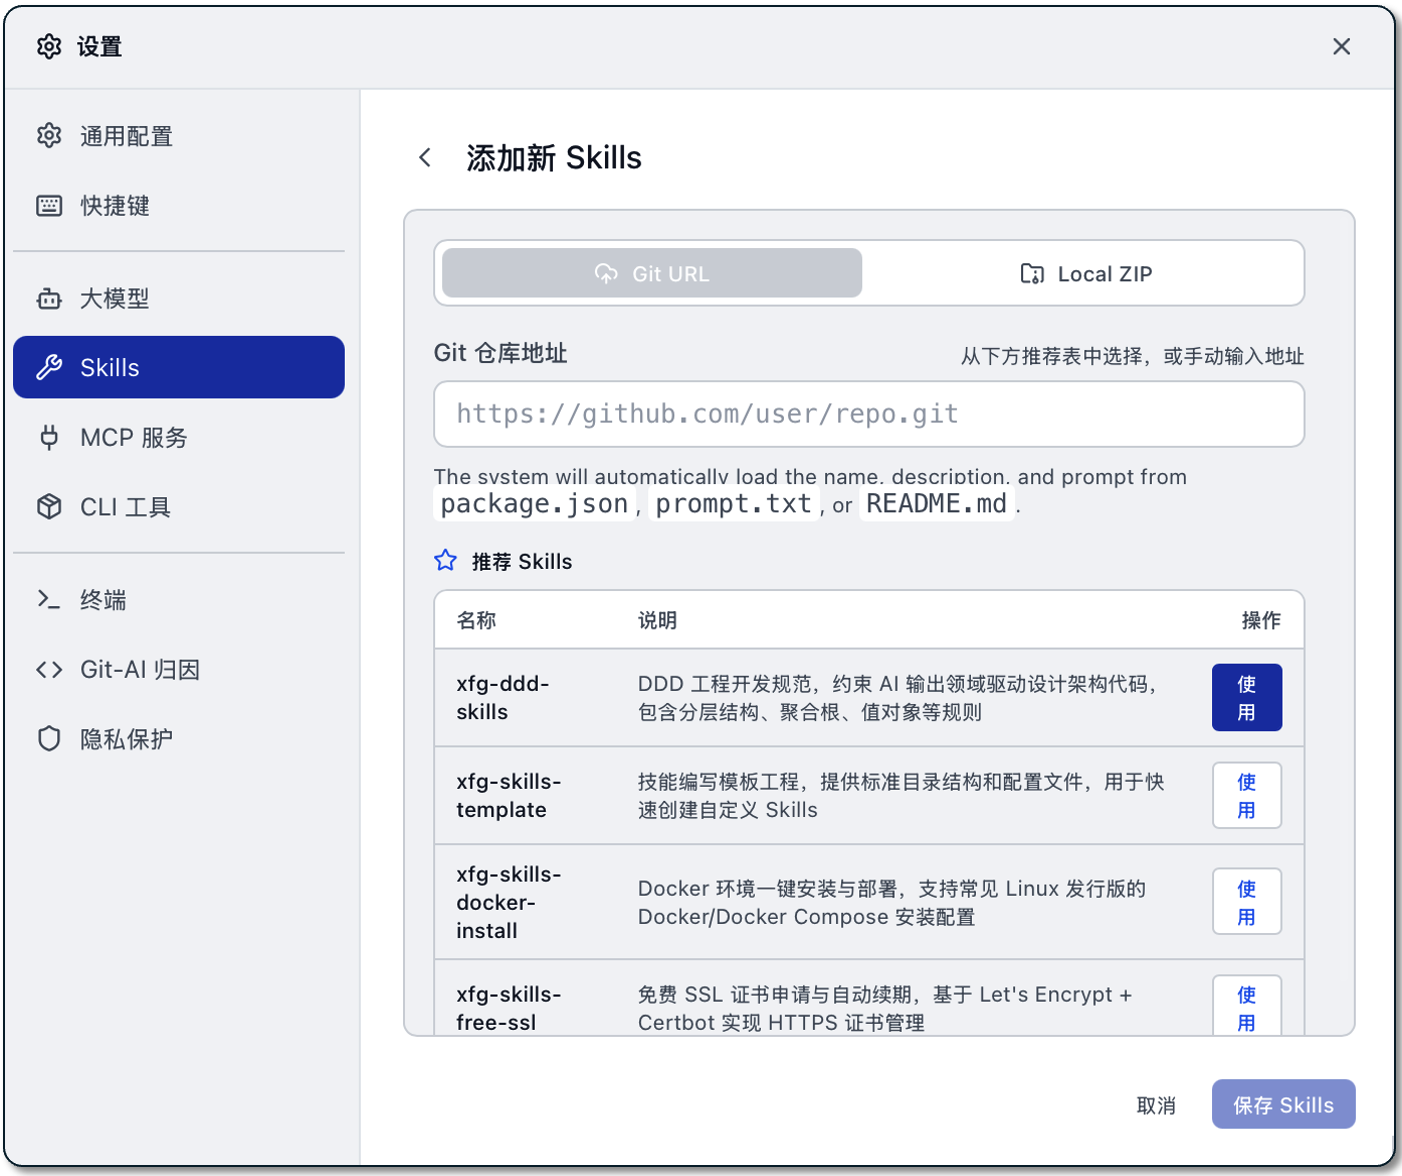The height and width of the screenshot is (1176, 1402).
Task: Click the 推荐 Skills section title
Action: pyautogui.click(x=522, y=562)
